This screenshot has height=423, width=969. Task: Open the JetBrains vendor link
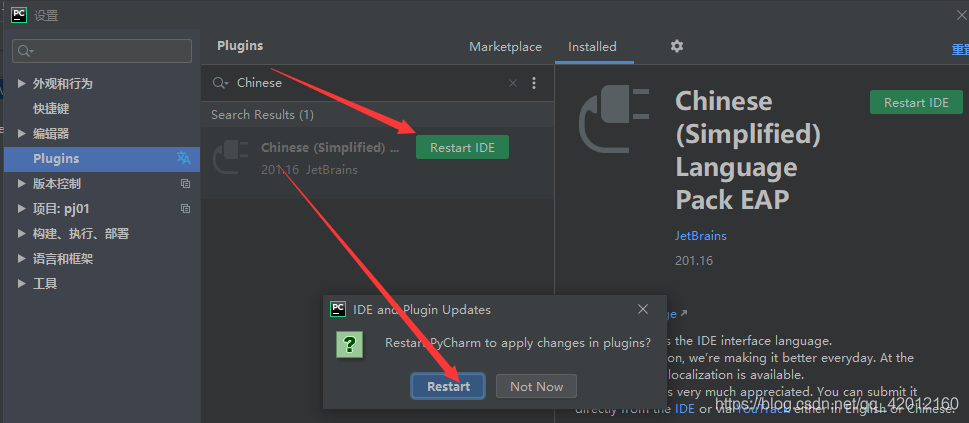(701, 236)
